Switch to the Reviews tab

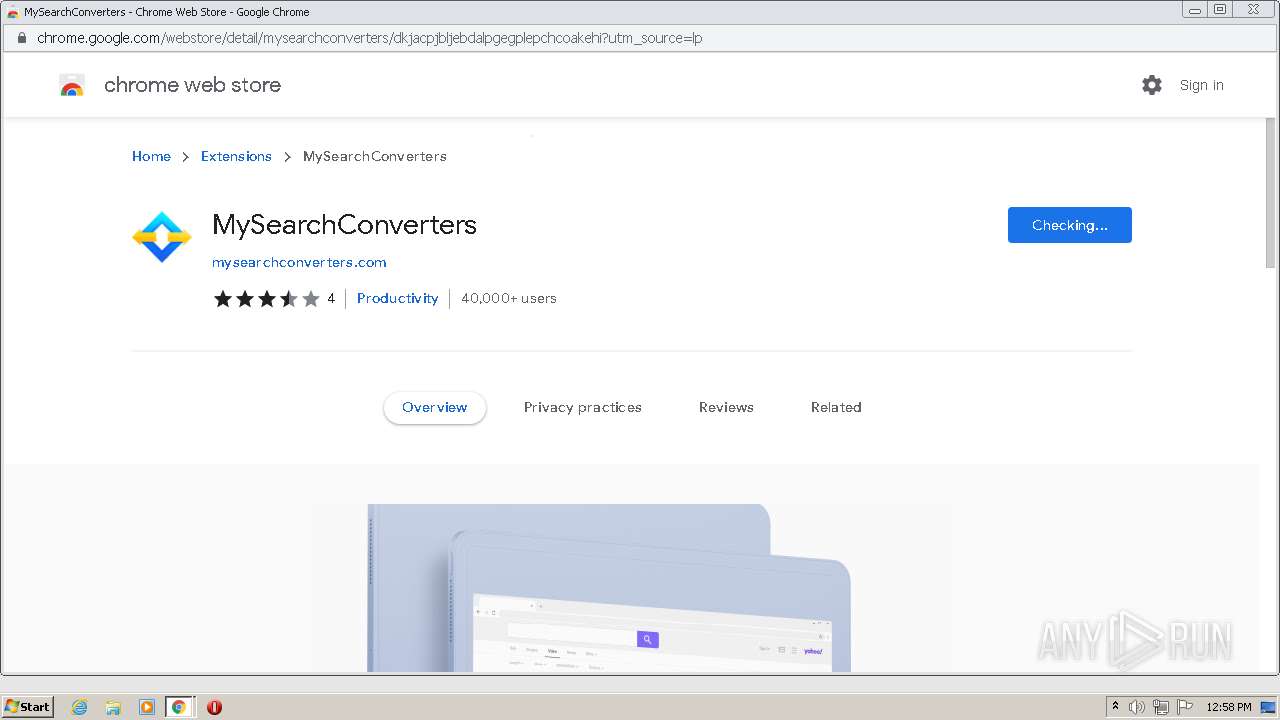(726, 407)
